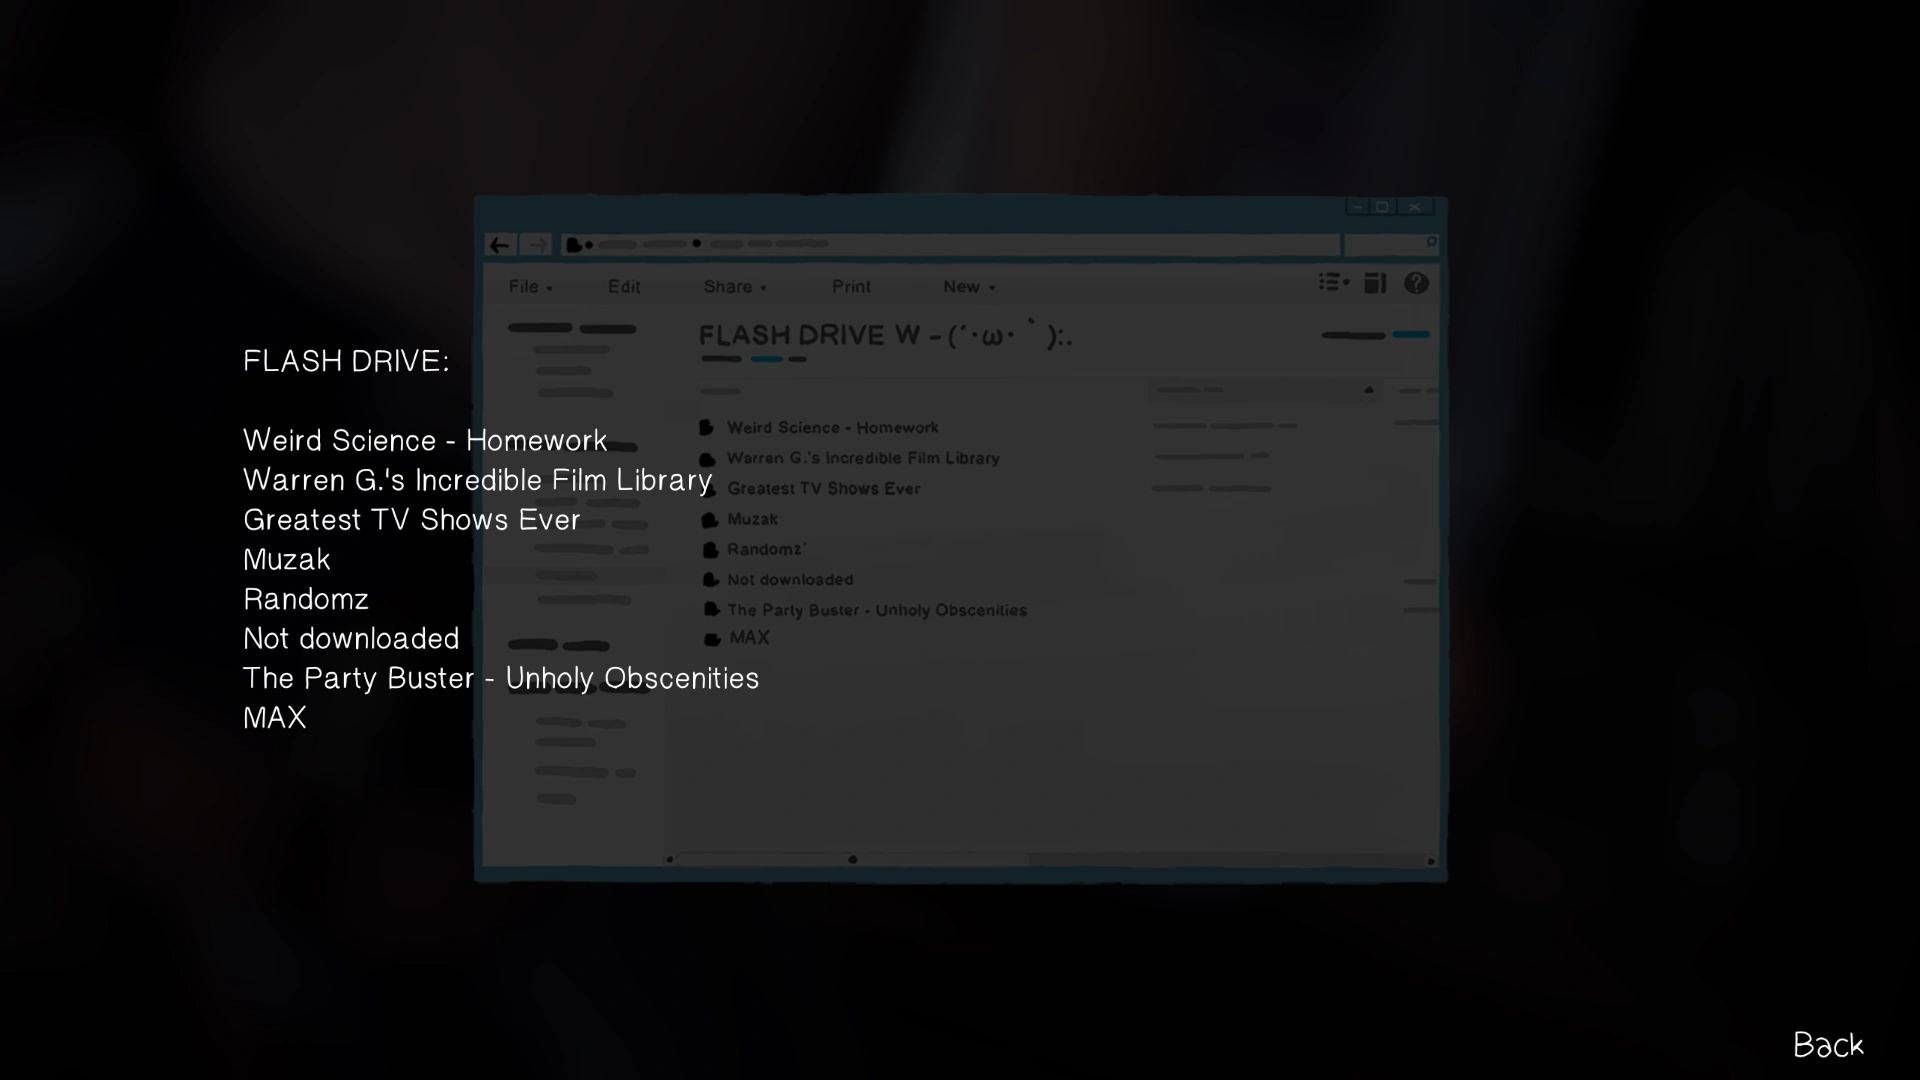Screen dimensions: 1920x1080
Task: Open the list view options icon
Action: click(1333, 283)
